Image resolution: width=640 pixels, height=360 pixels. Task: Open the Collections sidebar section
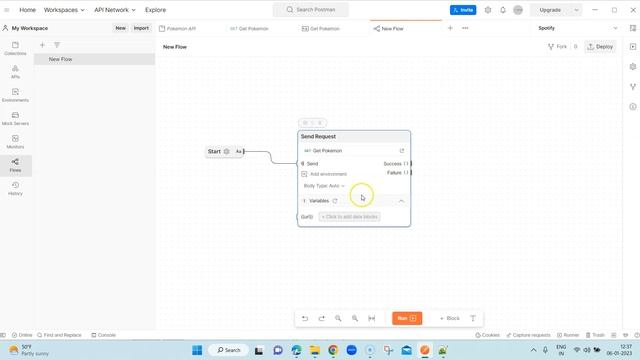(16, 49)
